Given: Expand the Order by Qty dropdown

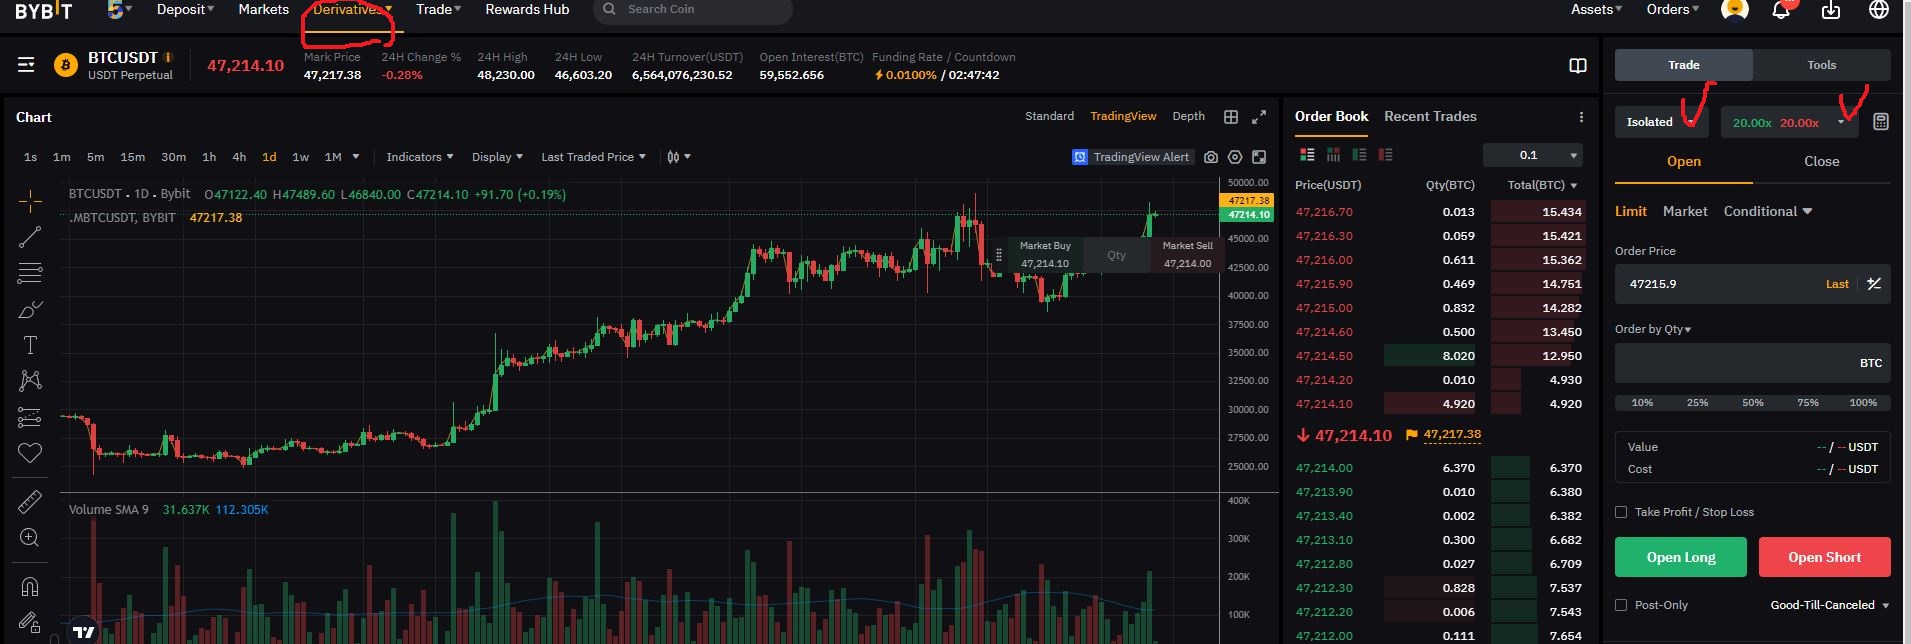Looking at the screenshot, I should [1653, 329].
